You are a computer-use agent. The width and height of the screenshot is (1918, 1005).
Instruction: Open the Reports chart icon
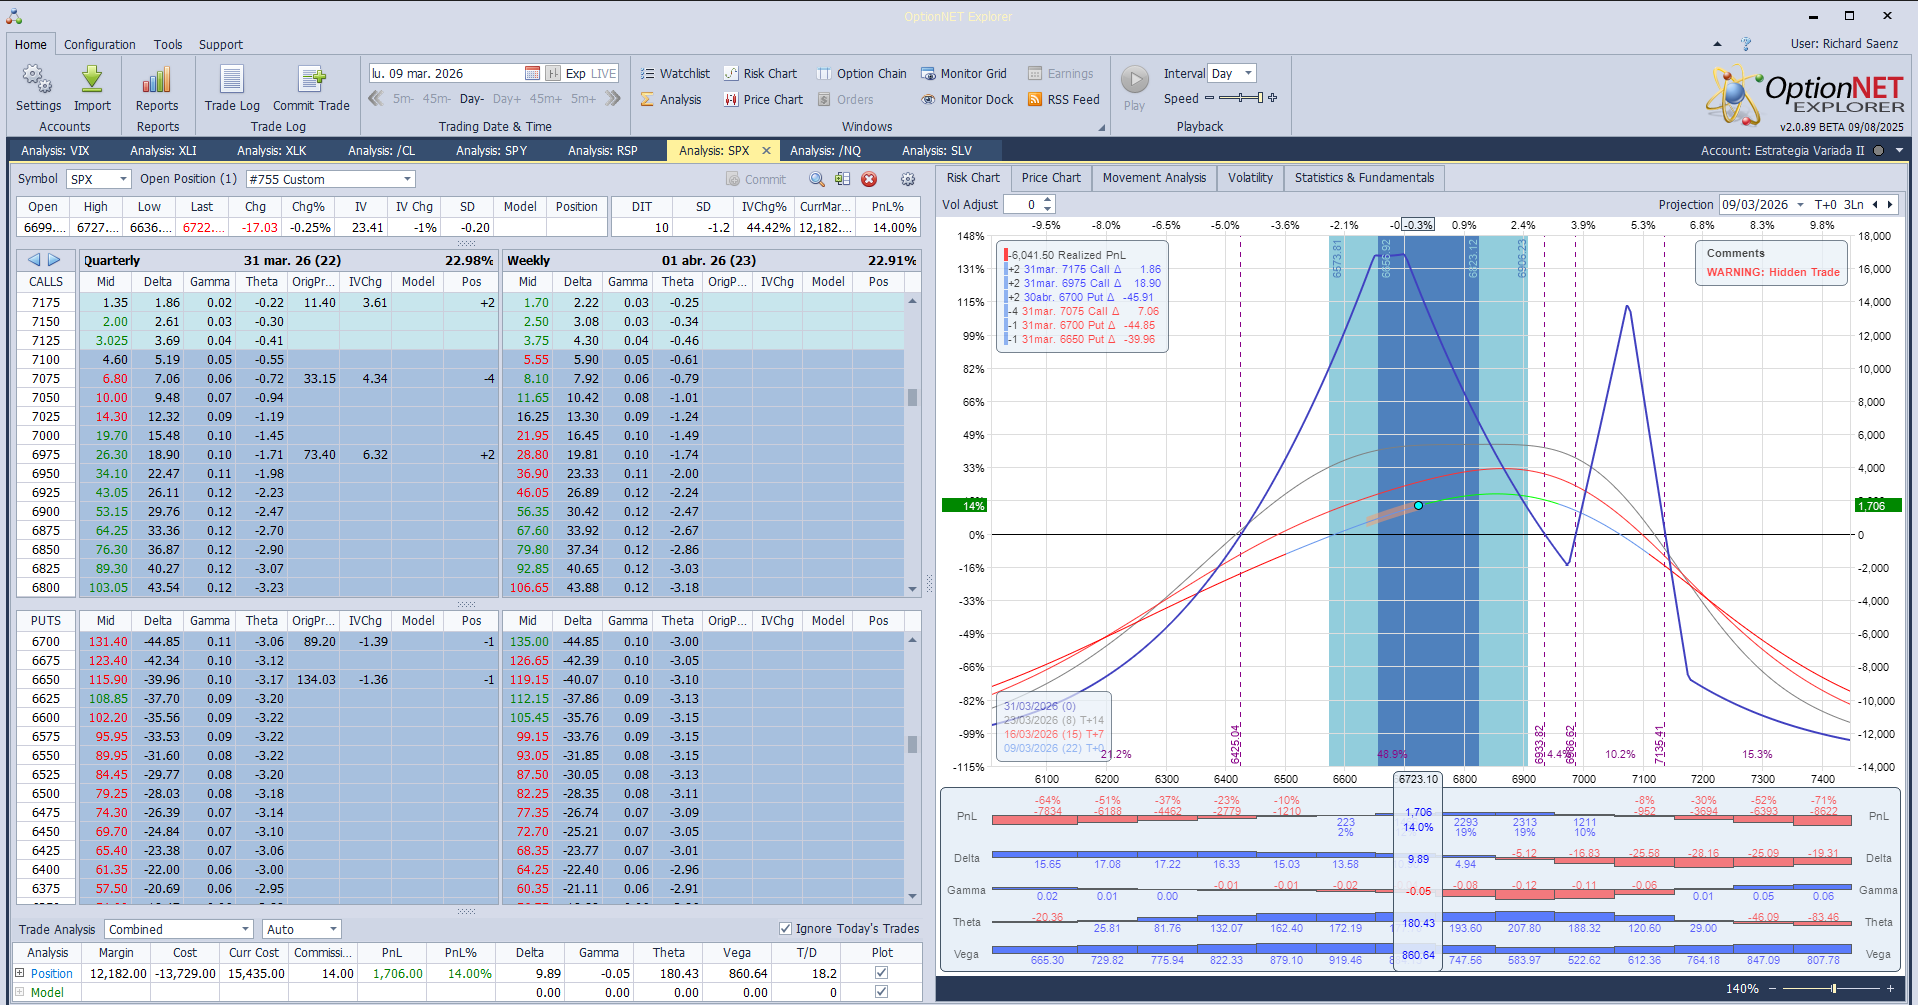pyautogui.click(x=157, y=80)
